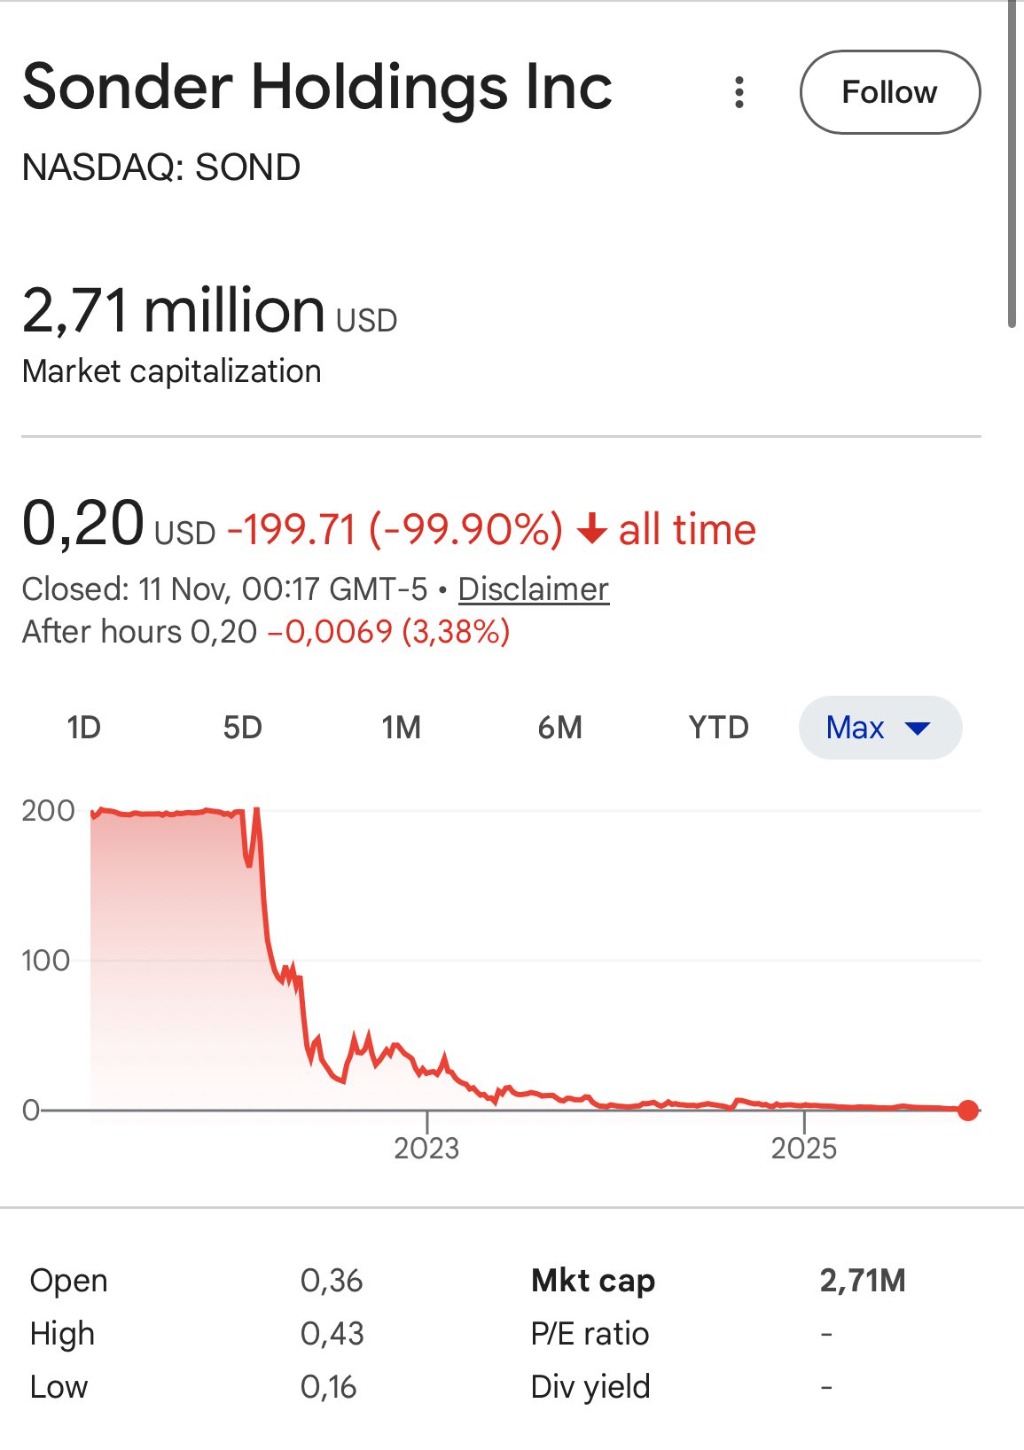The width and height of the screenshot is (1024, 1450).
Task: Click the price line peak near 200
Action: pyautogui.click(x=257, y=810)
